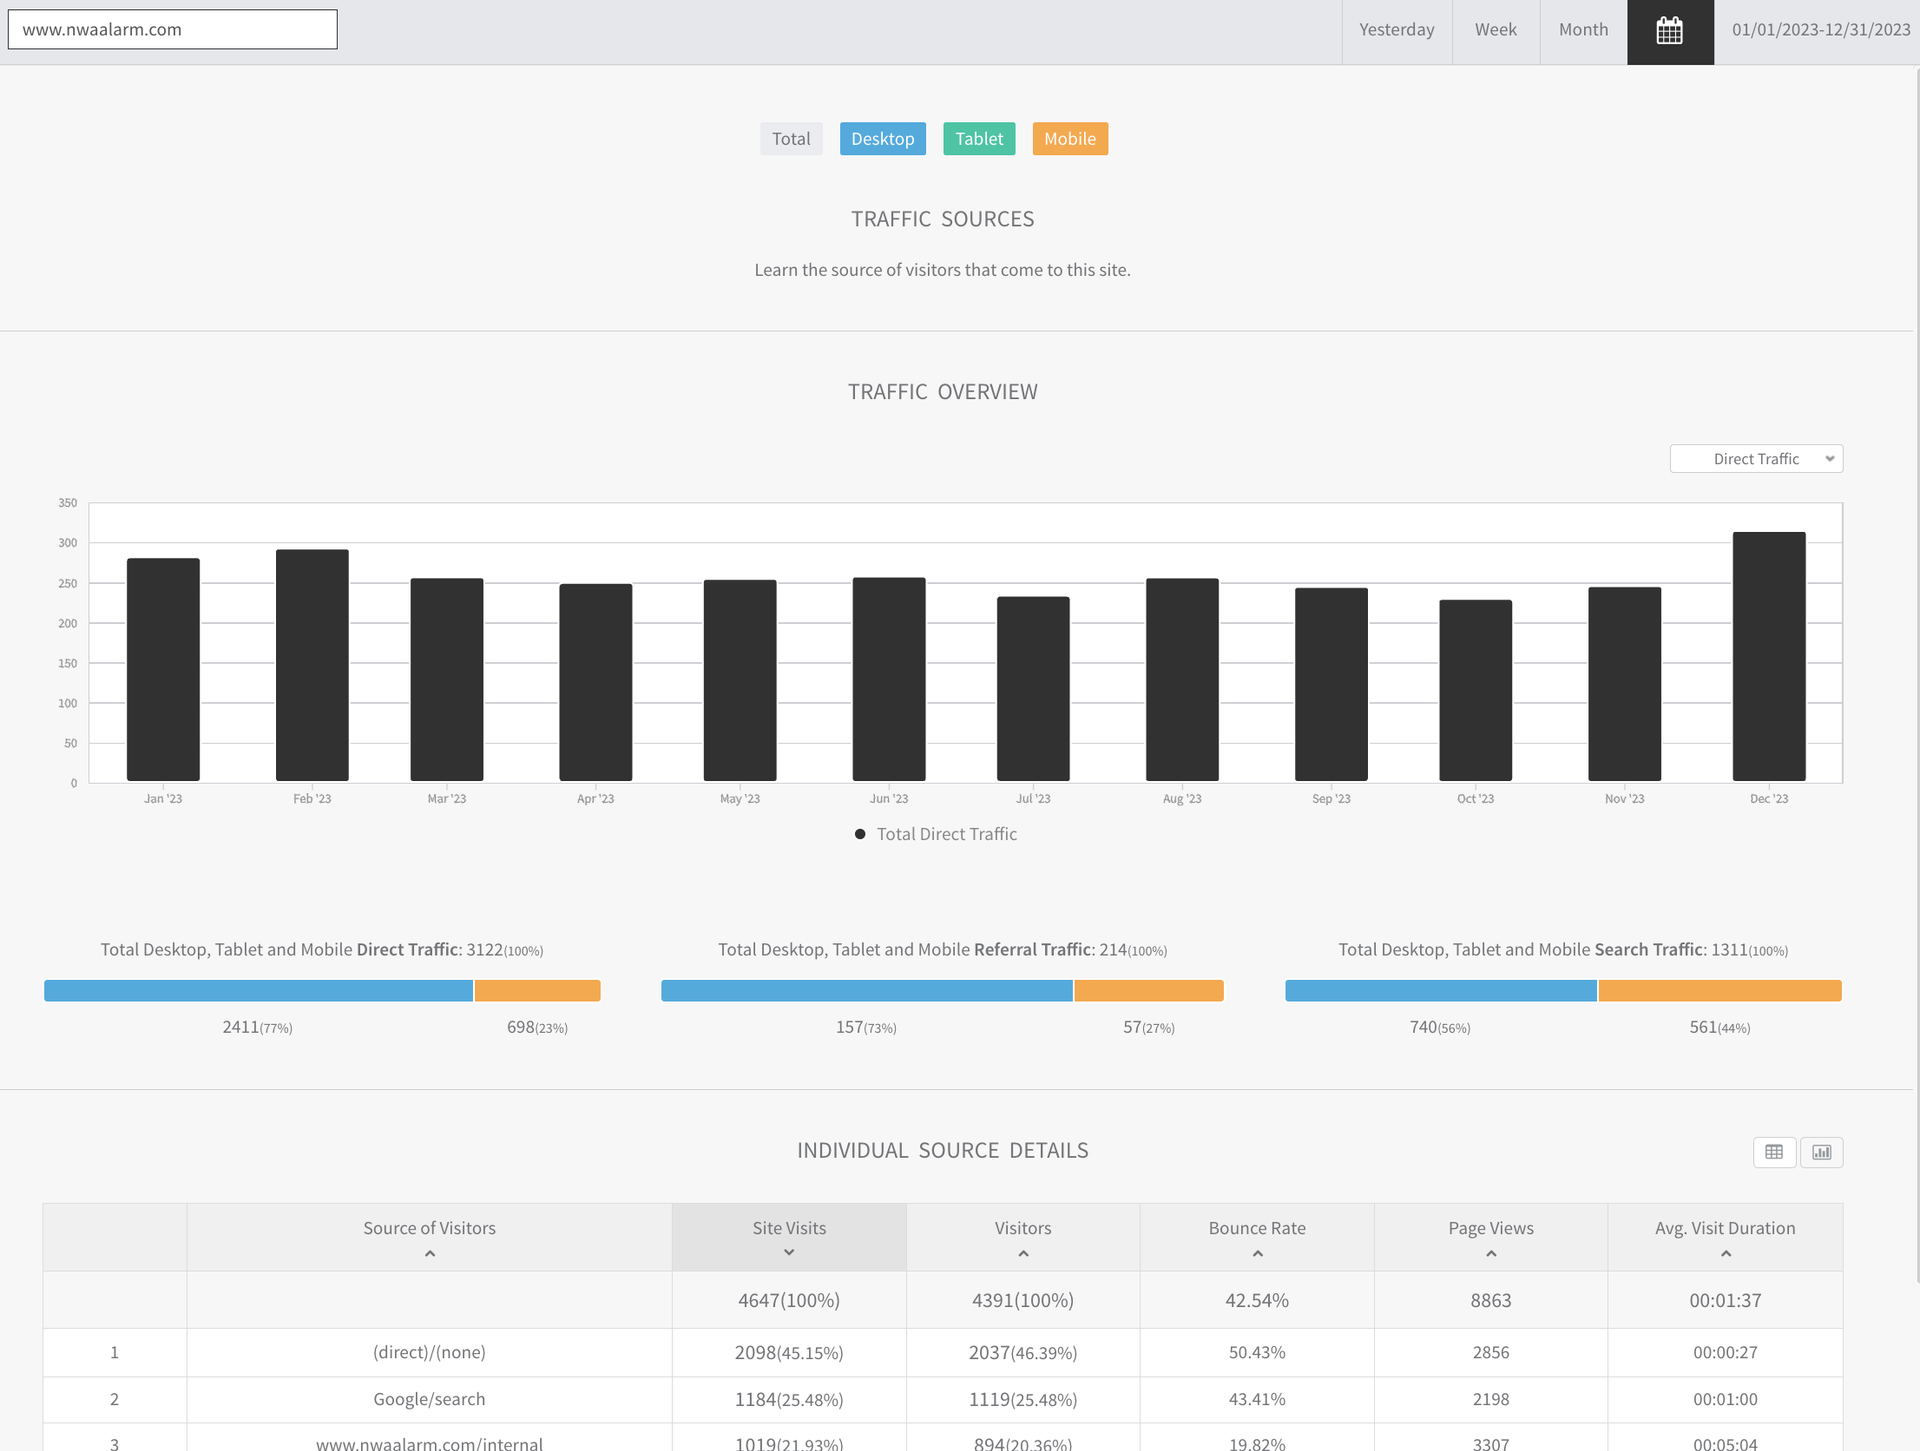Sort by Source of Visitors arrow
The height and width of the screenshot is (1451, 1920).
click(x=429, y=1254)
